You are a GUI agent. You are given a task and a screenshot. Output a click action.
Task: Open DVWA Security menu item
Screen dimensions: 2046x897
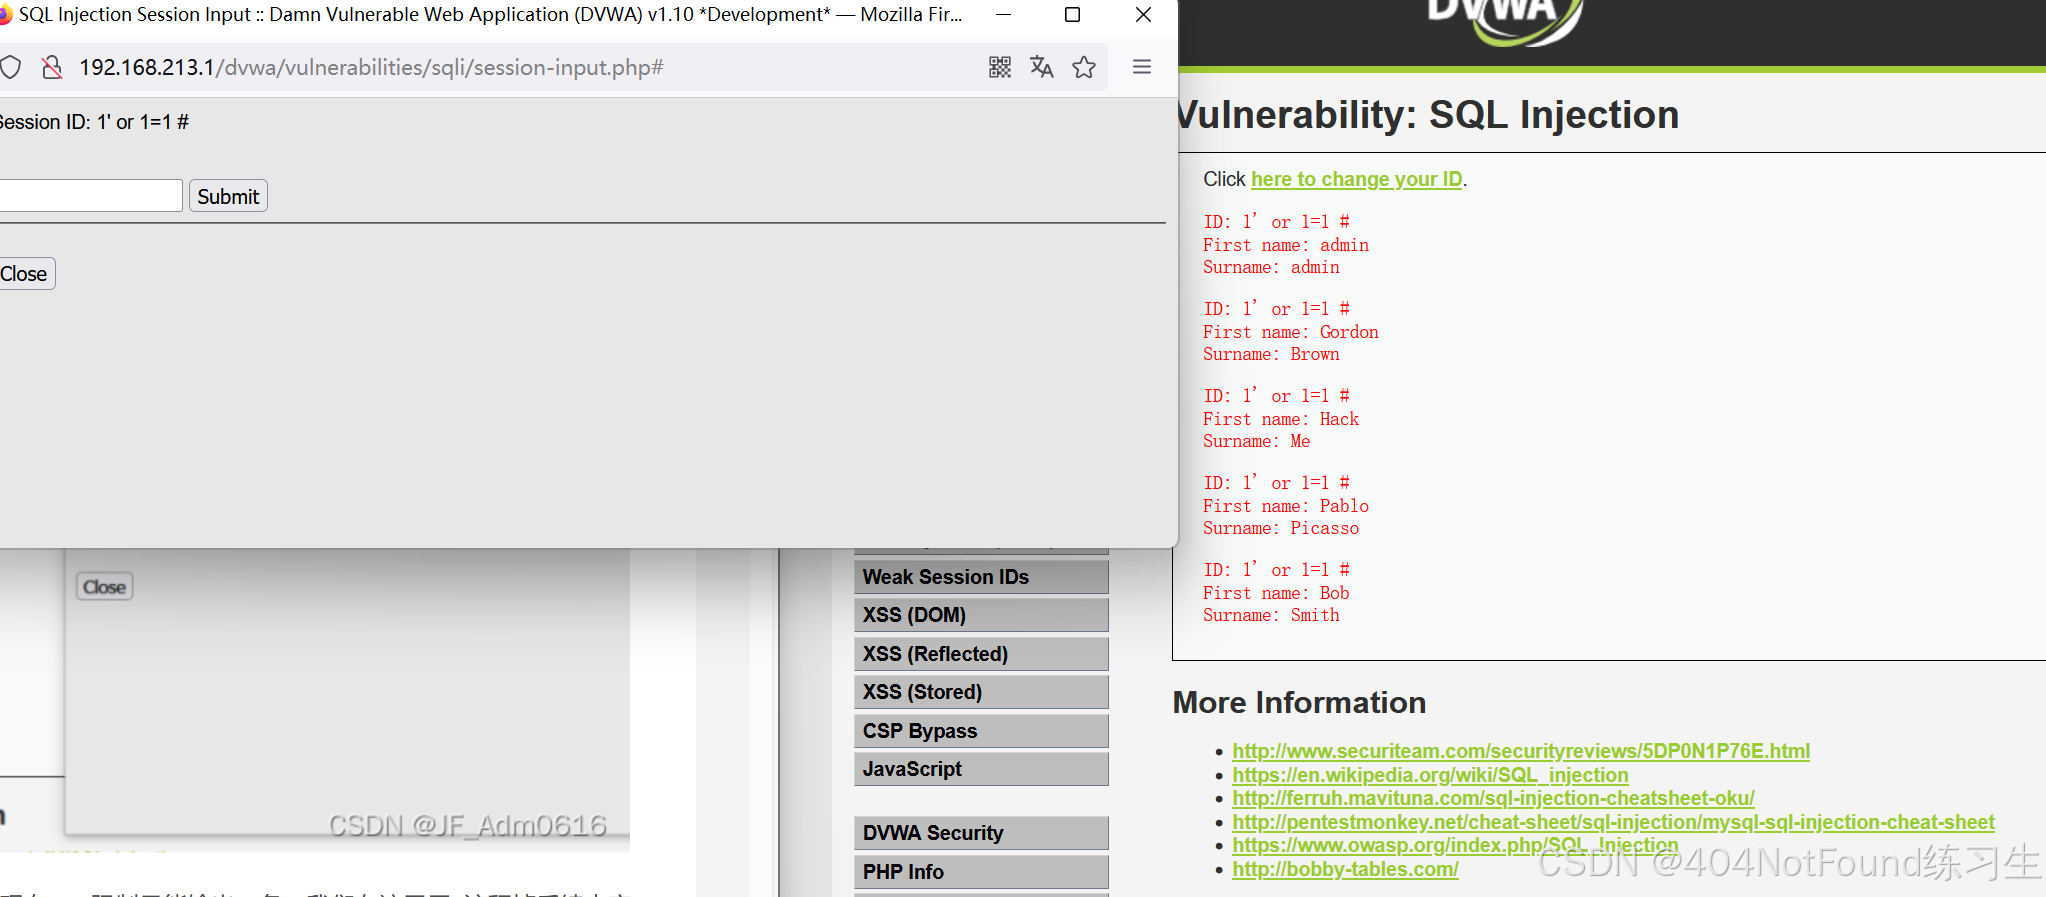coord(981,833)
